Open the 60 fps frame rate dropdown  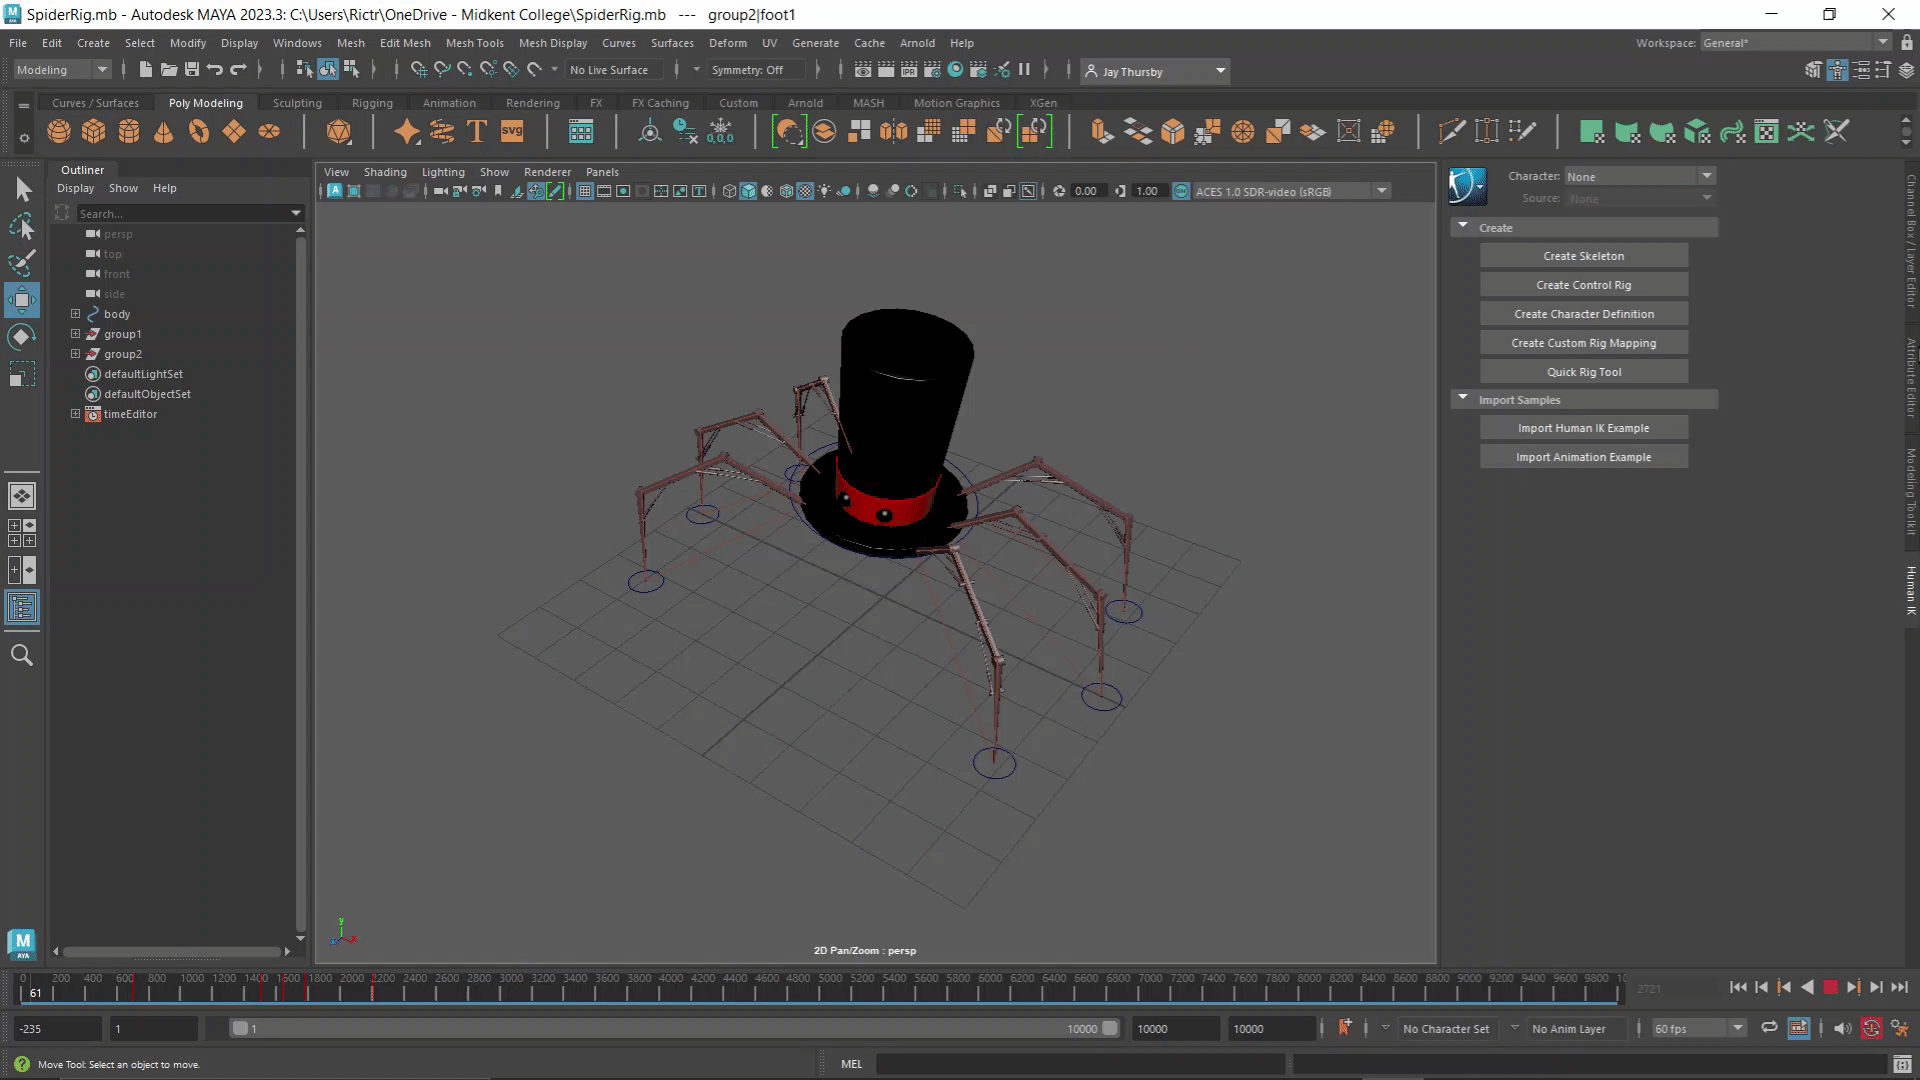(1698, 1028)
